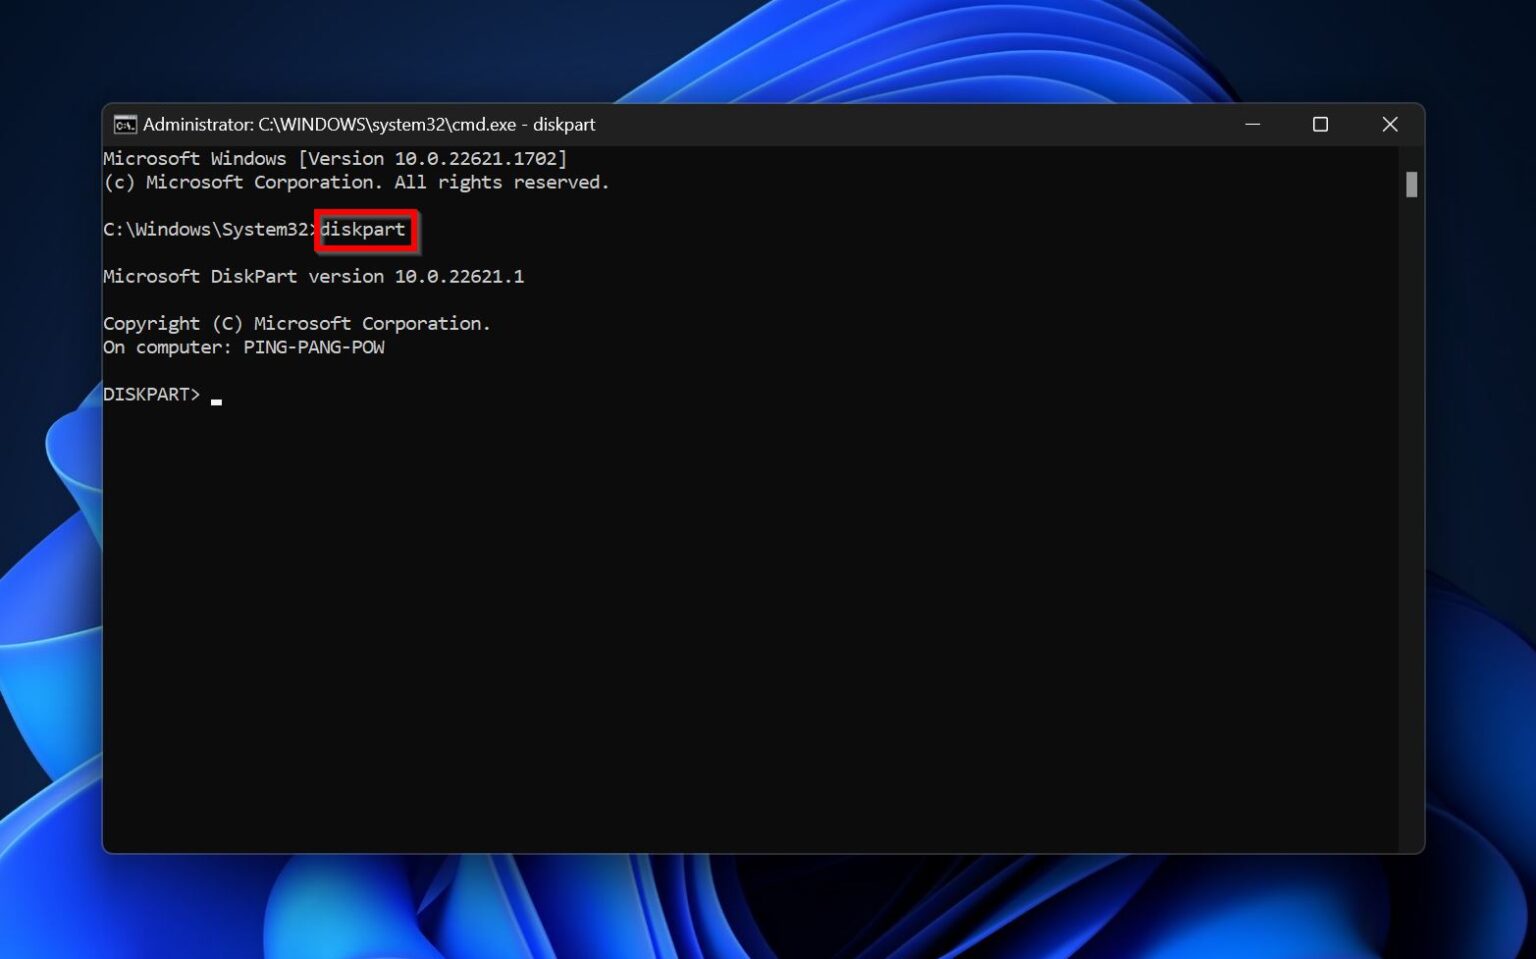Click the title text 'Administrator: C:\WINDOWS\system32\cmd.exe'
The image size is (1536, 959).
click(x=330, y=125)
